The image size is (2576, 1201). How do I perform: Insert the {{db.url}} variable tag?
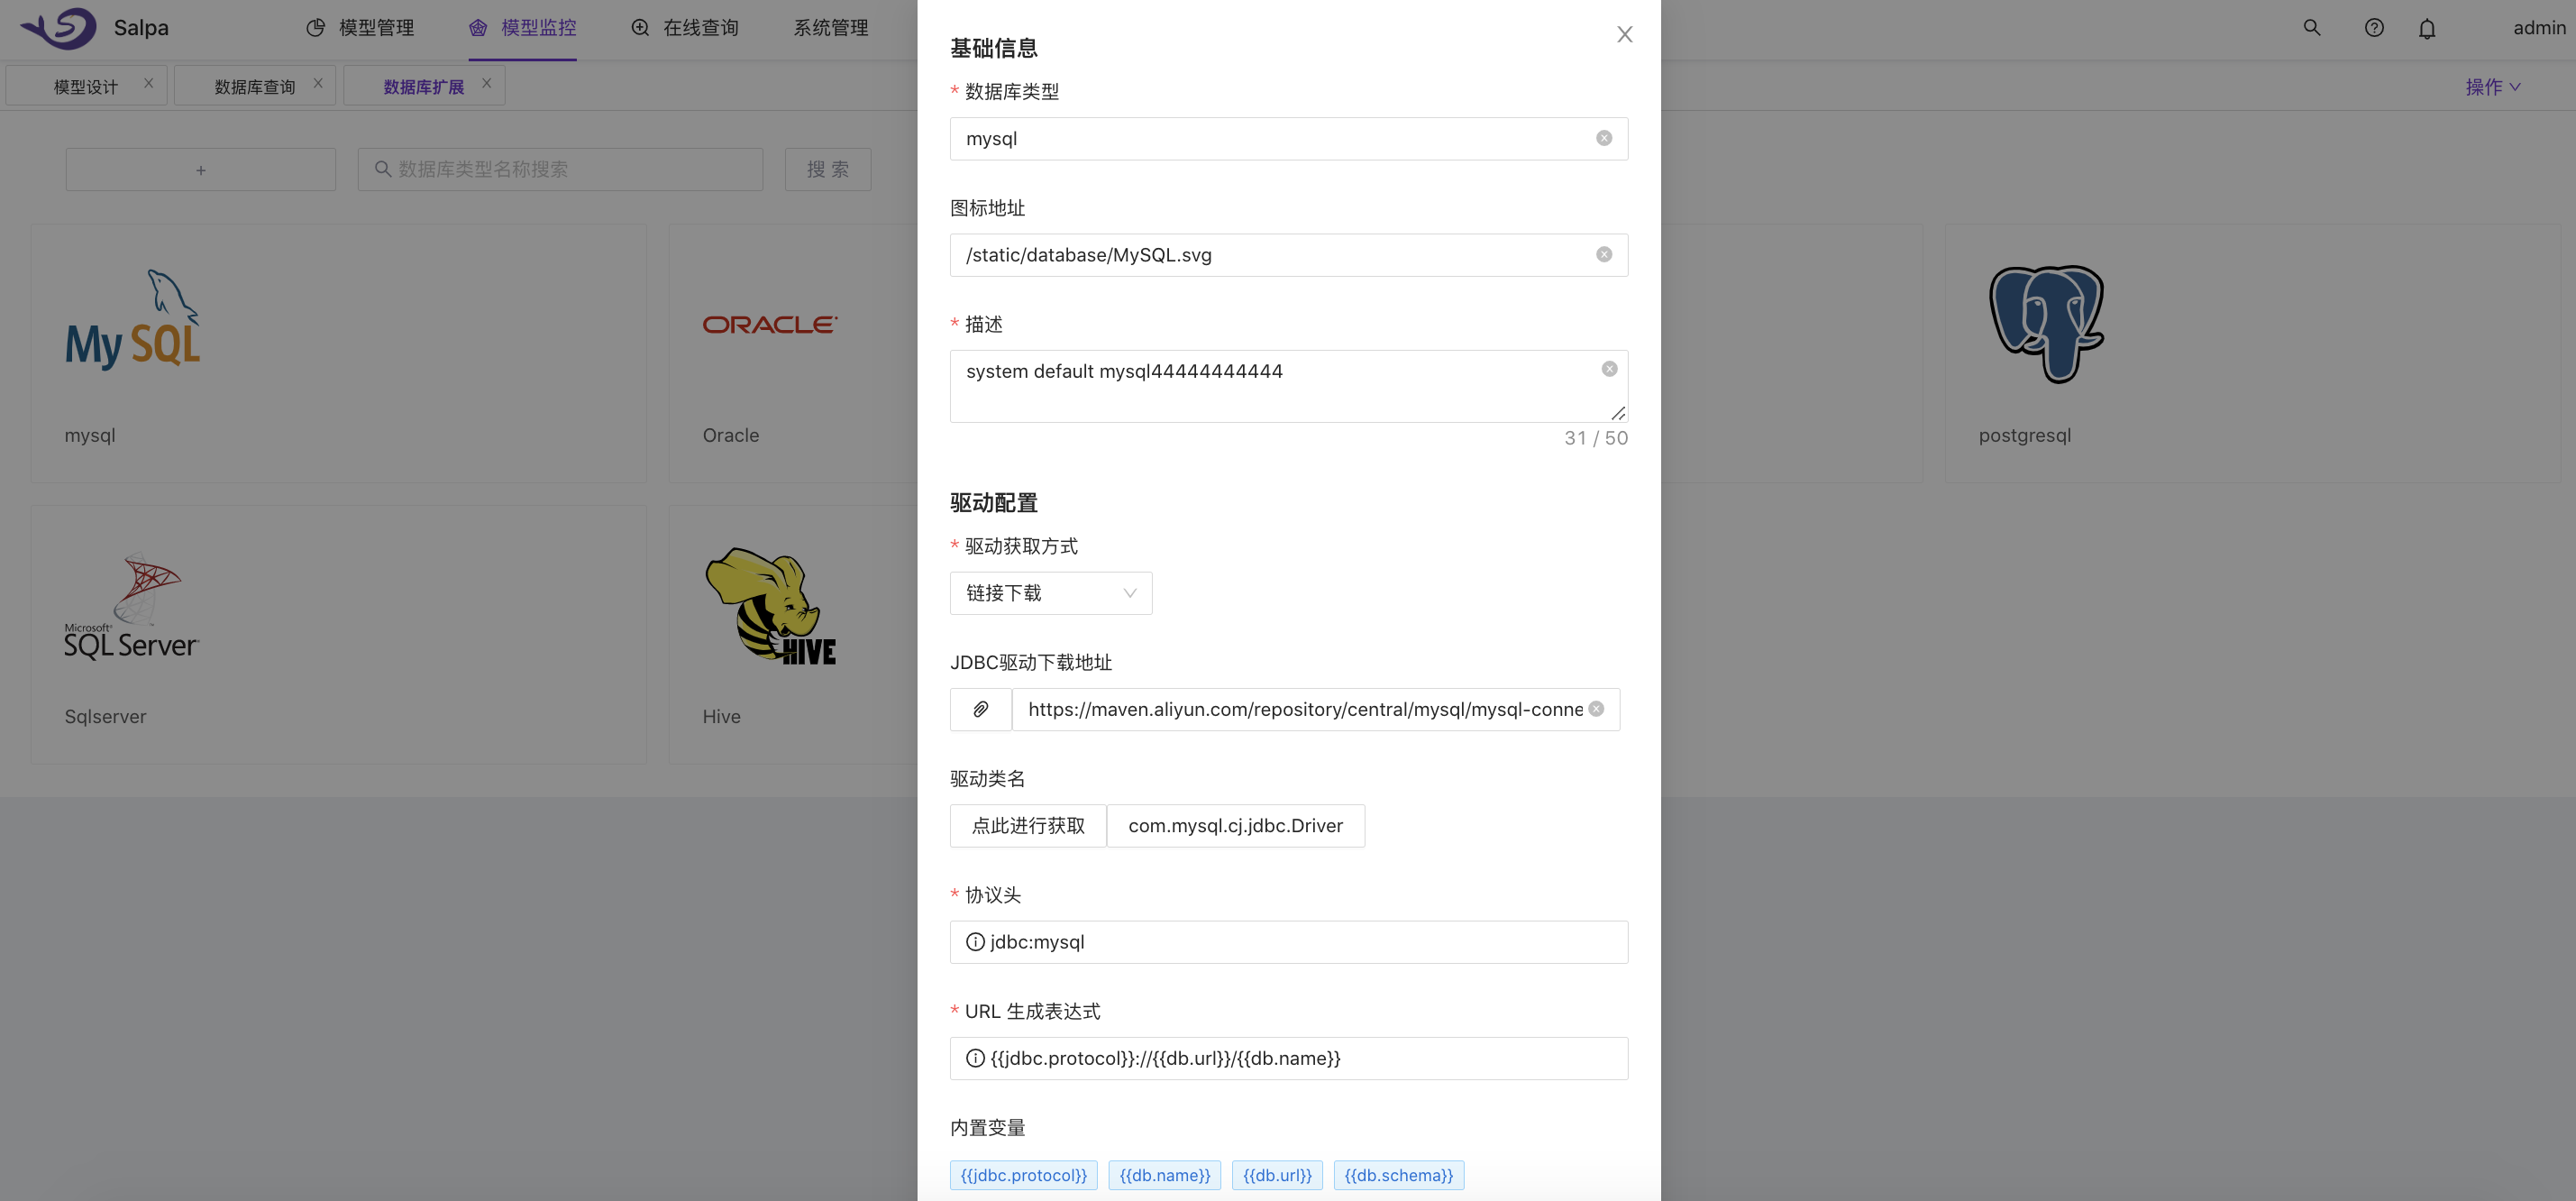1277,1175
